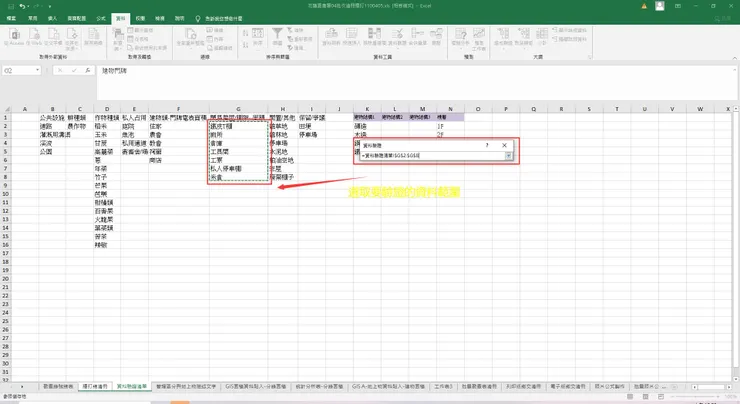This screenshot has width=740, height=404.
Task: Click the Select All corner button
Action: (x=7, y=109)
